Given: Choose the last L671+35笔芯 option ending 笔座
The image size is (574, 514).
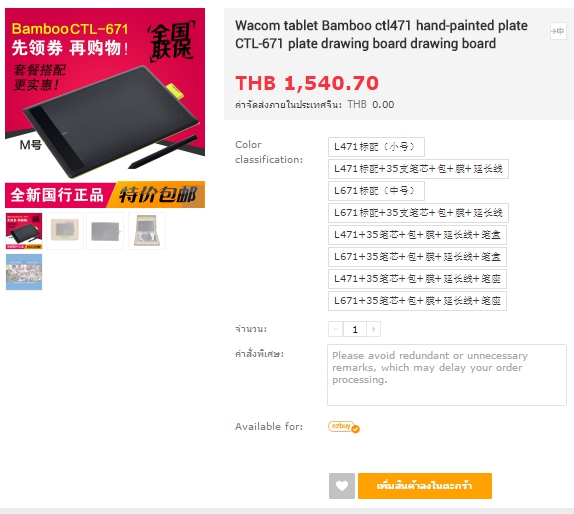Looking at the screenshot, I should 417,301.
